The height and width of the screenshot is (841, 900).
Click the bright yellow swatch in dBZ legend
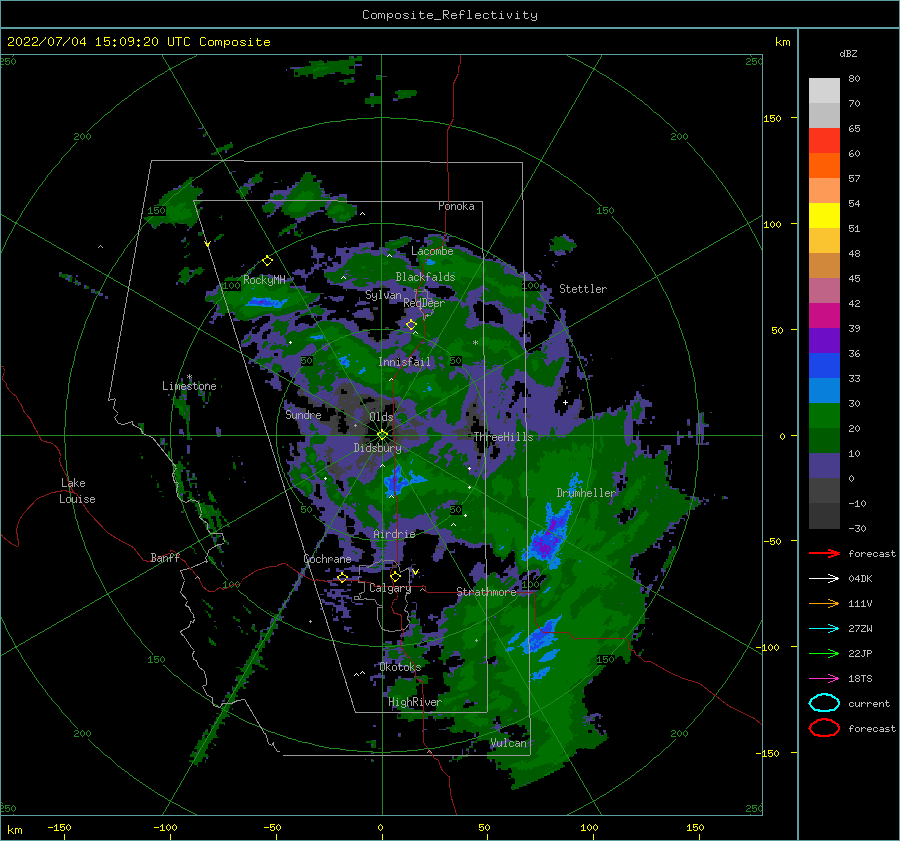coord(824,216)
